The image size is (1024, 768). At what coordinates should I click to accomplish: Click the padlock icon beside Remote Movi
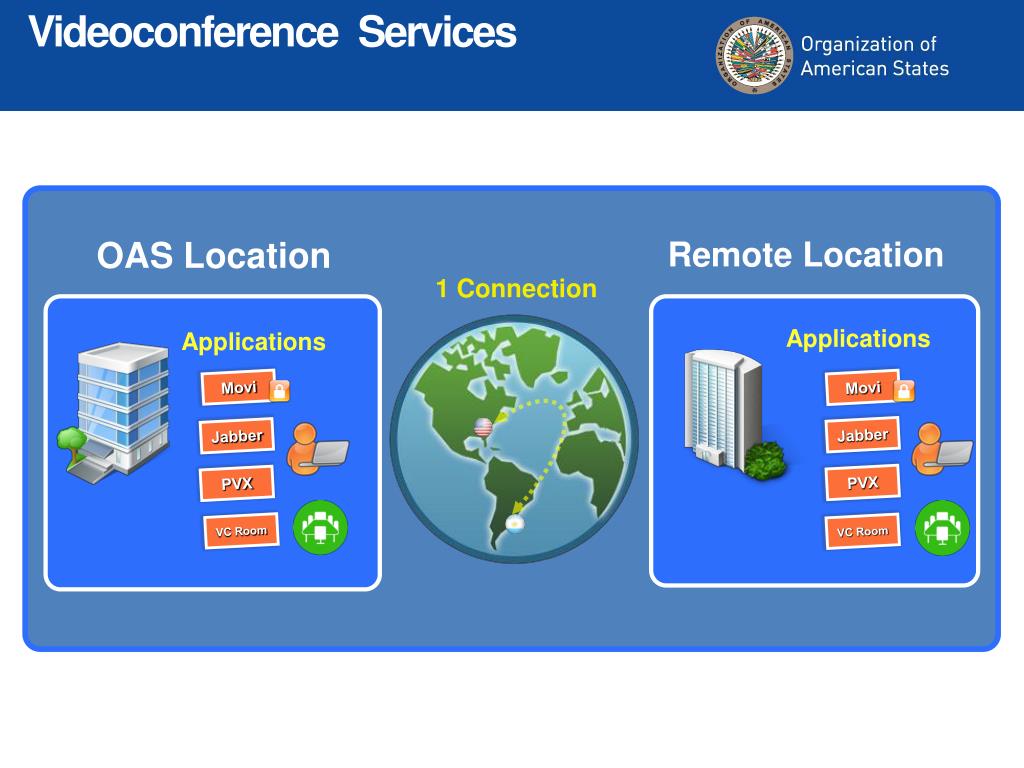click(x=904, y=390)
